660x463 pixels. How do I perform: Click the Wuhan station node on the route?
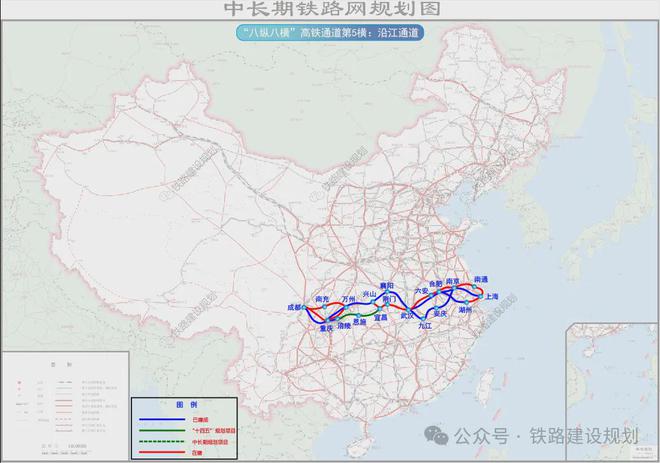pyautogui.click(x=408, y=310)
